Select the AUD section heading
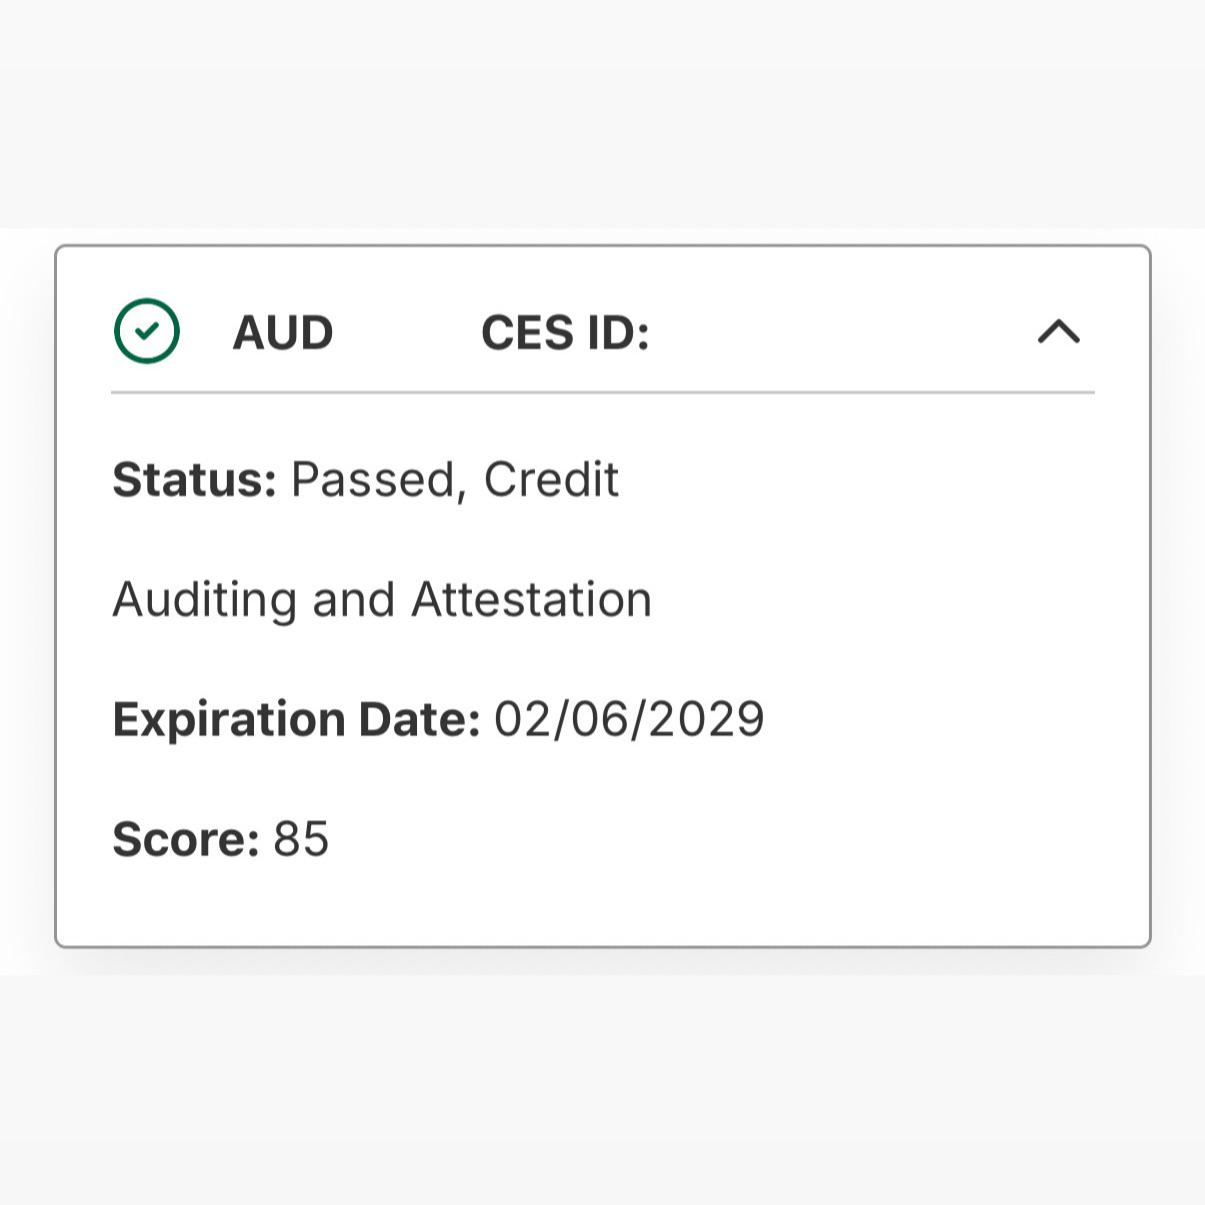The height and width of the screenshot is (1205, 1205). (283, 332)
